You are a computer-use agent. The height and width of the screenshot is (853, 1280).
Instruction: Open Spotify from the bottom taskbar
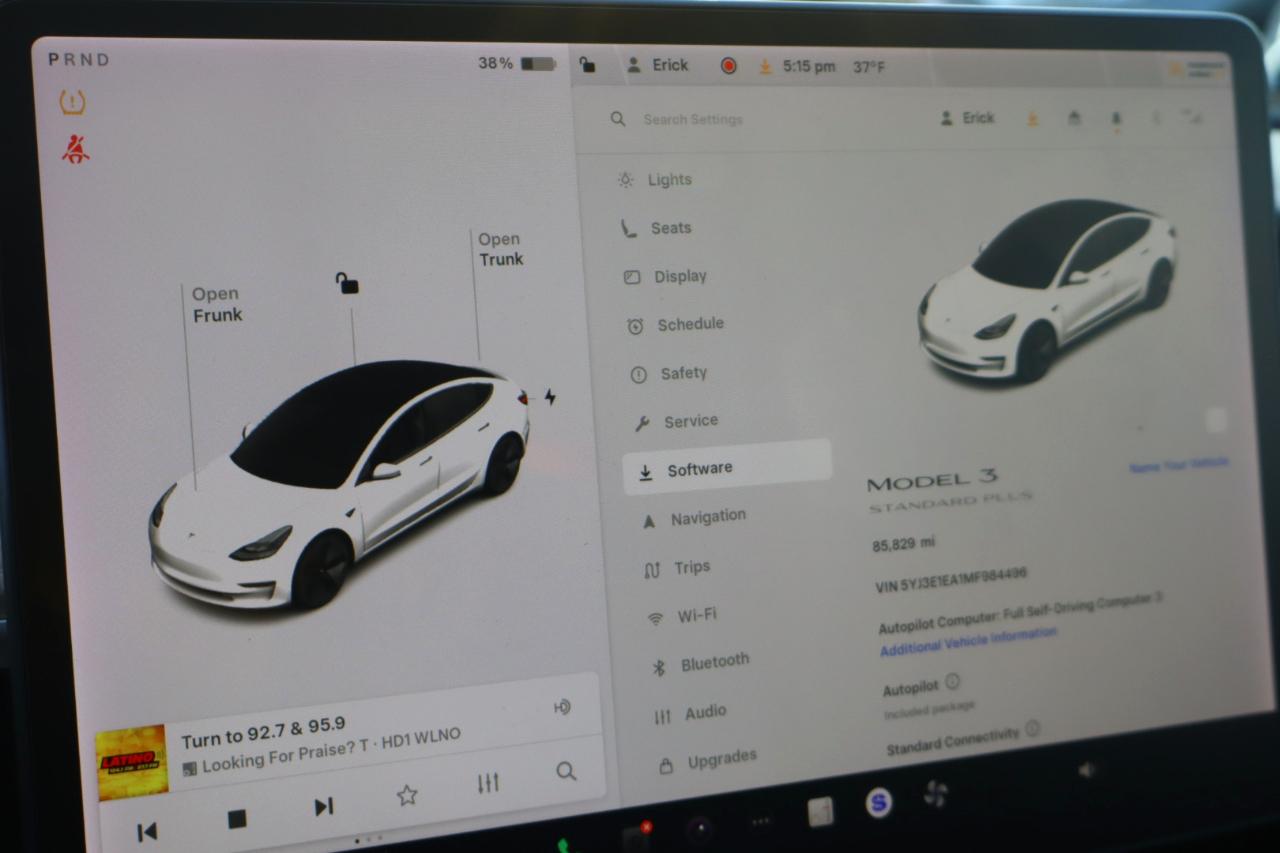[879, 802]
